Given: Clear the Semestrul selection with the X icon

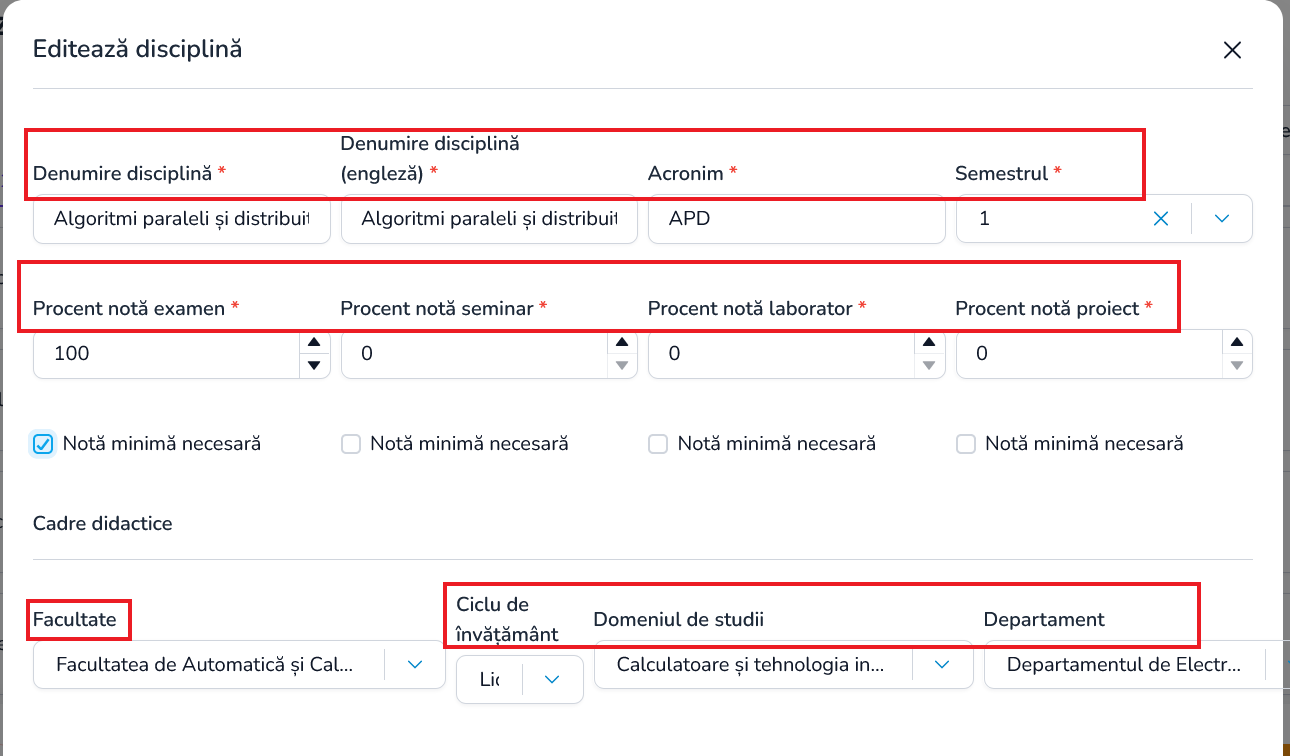Looking at the screenshot, I should coord(1161,218).
